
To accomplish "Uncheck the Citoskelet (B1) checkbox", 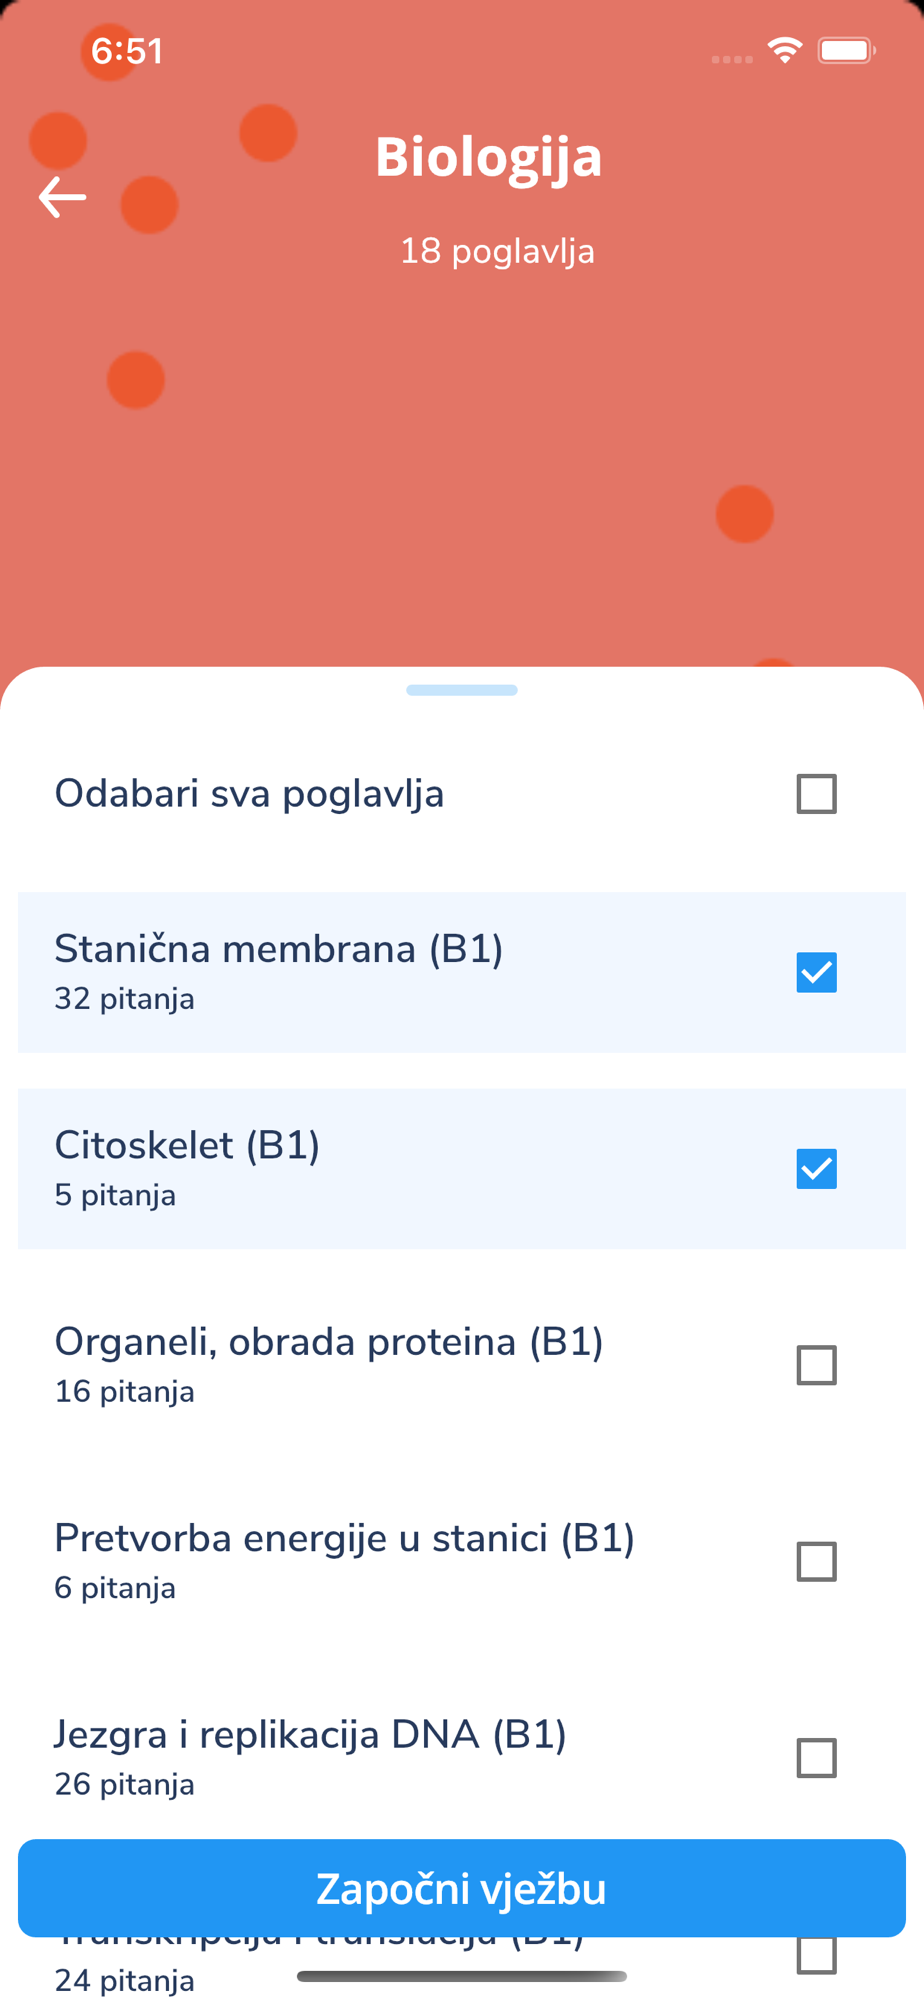I will pos(816,1168).
